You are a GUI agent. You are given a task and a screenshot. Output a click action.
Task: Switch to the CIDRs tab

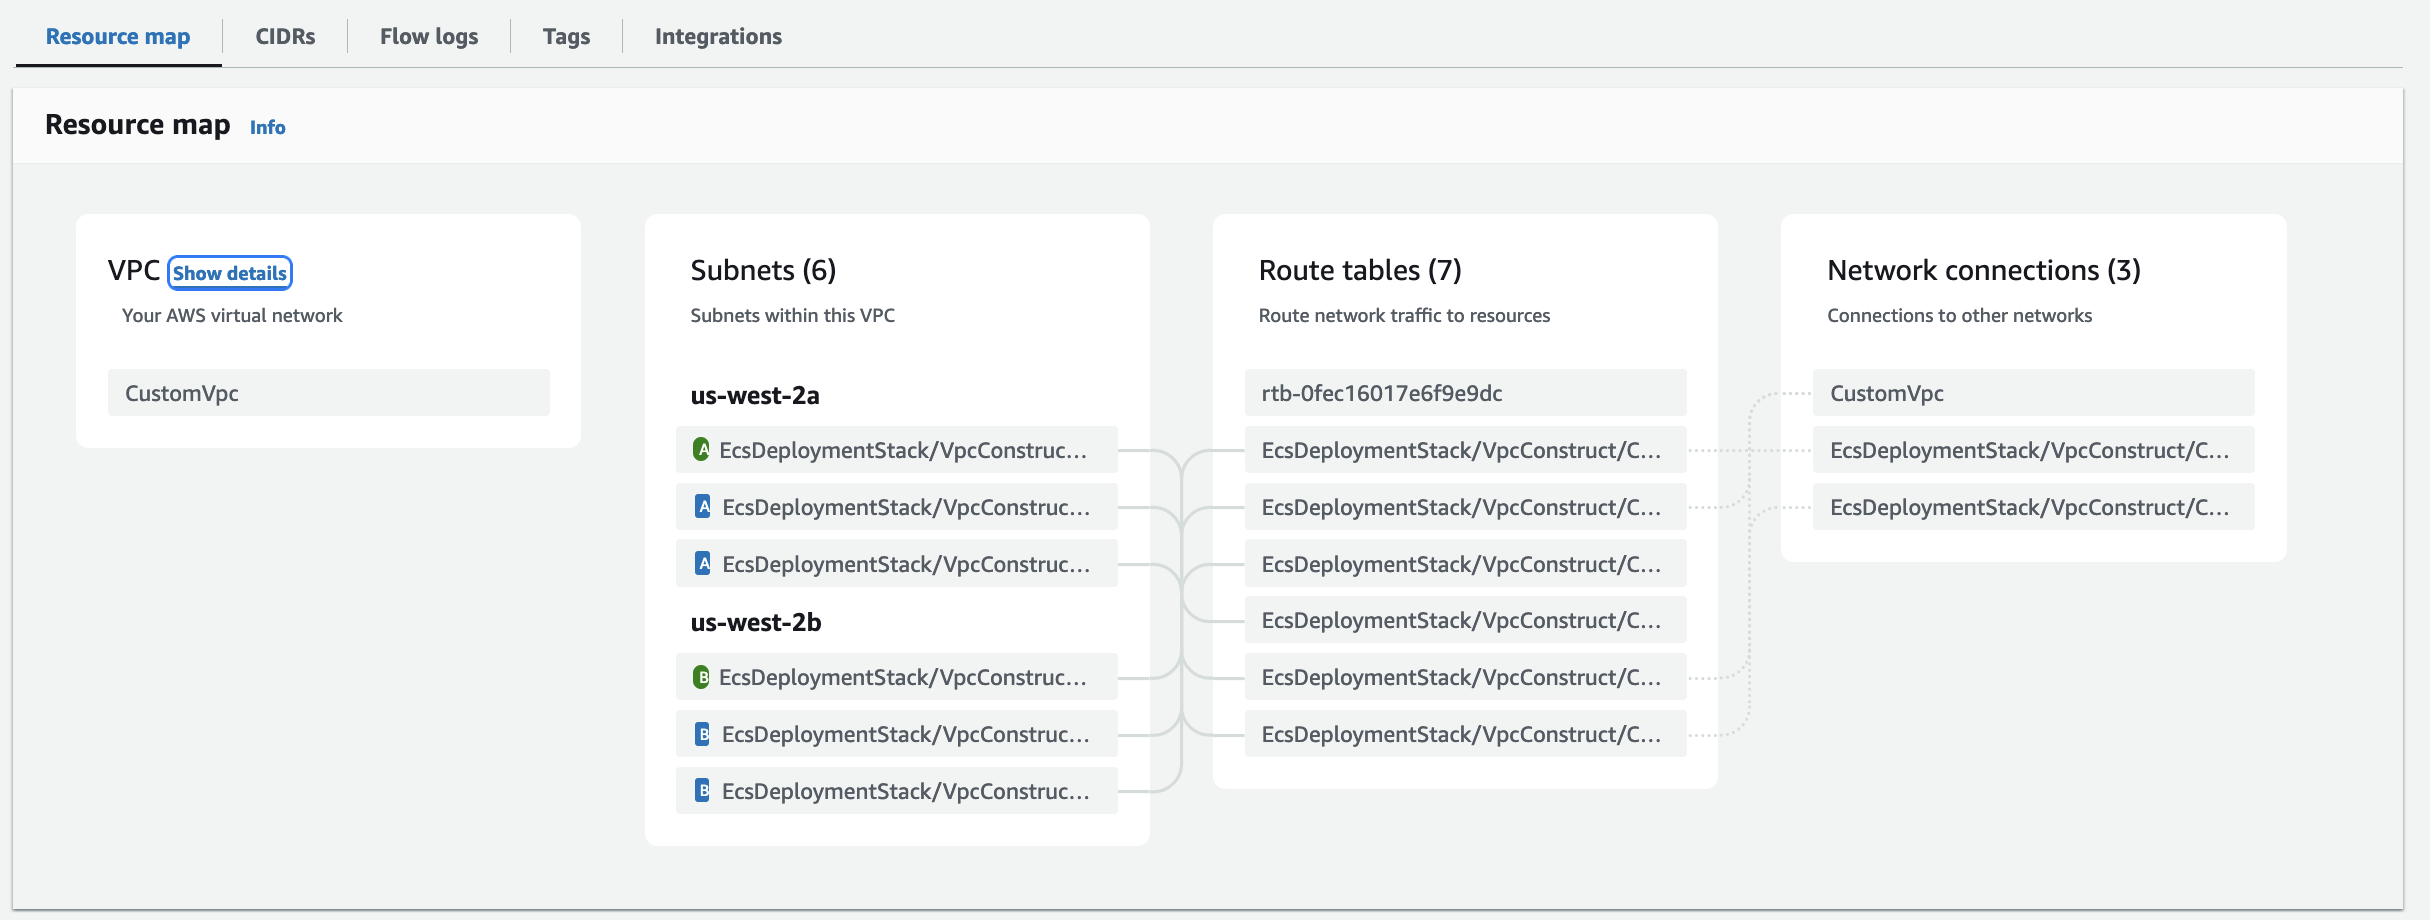[x=285, y=37]
